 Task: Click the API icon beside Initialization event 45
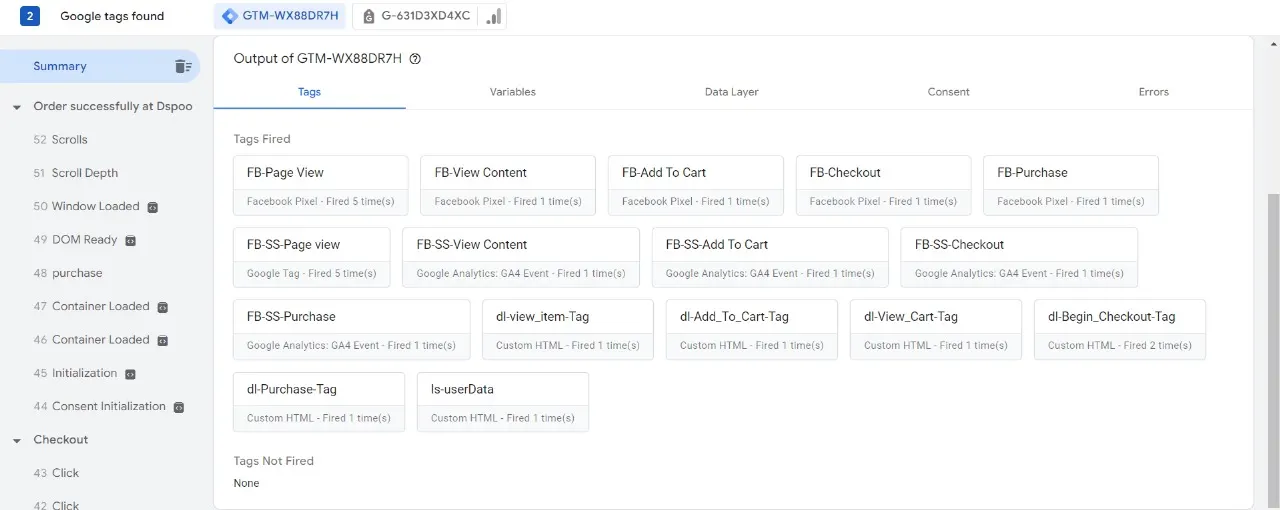[x=130, y=374]
